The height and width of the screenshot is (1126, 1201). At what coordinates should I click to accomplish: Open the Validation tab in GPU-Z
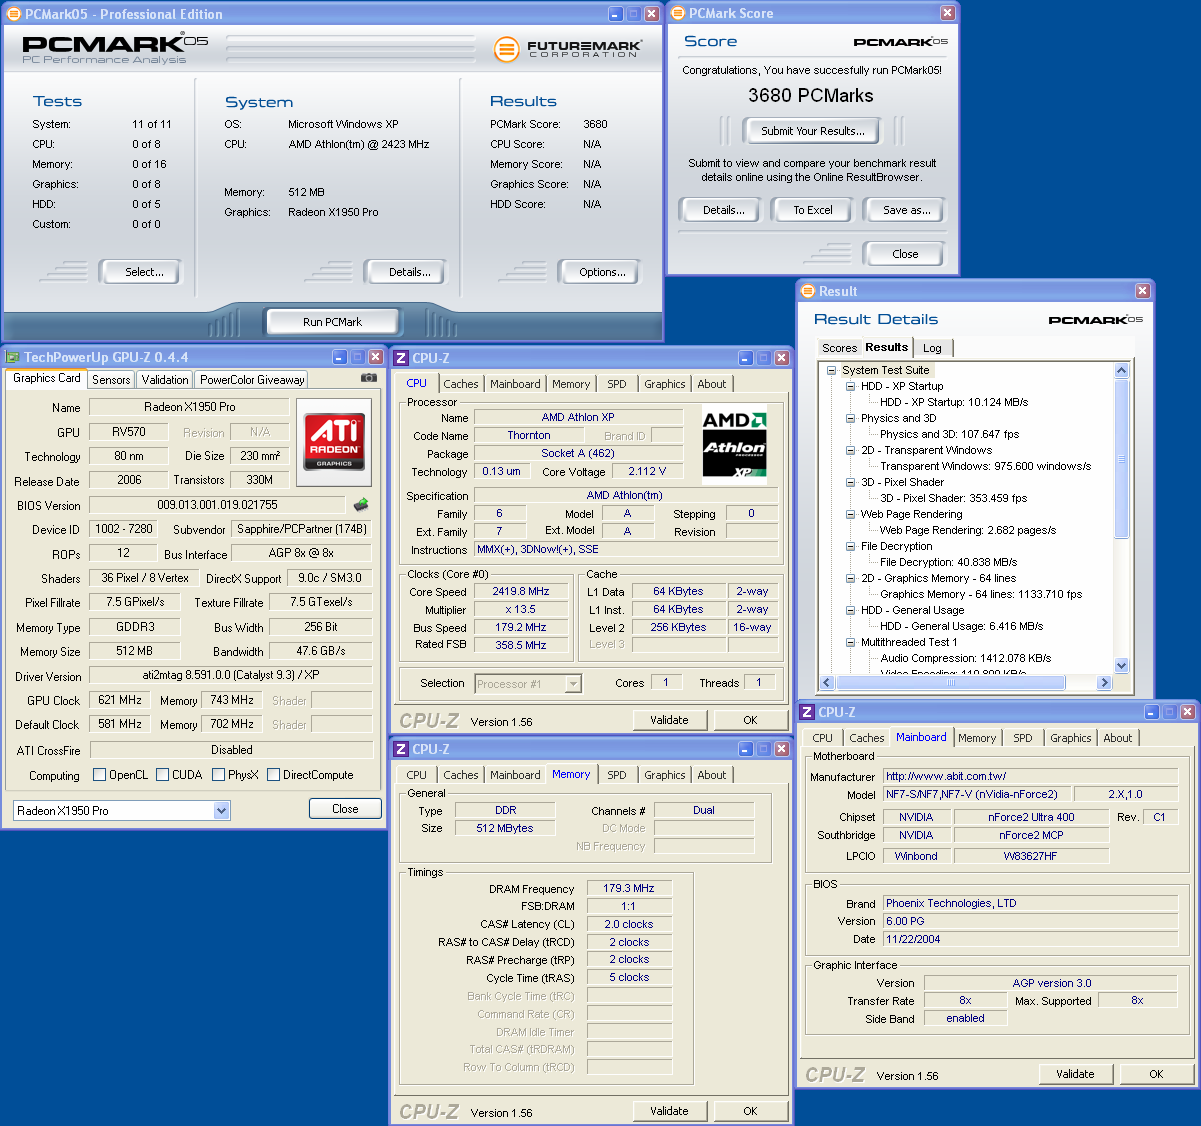pos(165,380)
